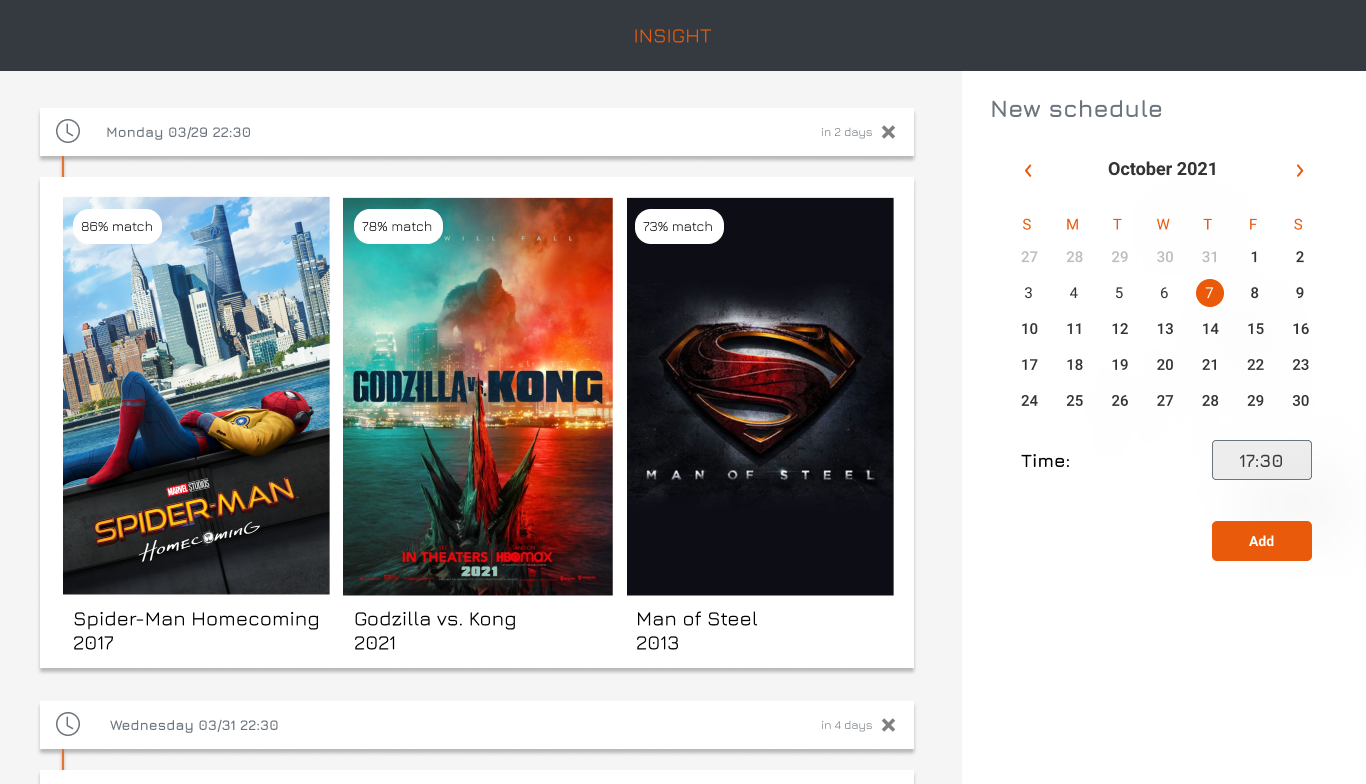Click the INSIGHT header title
The width and height of the screenshot is (1366, 784).
click(x=672, y=36)
